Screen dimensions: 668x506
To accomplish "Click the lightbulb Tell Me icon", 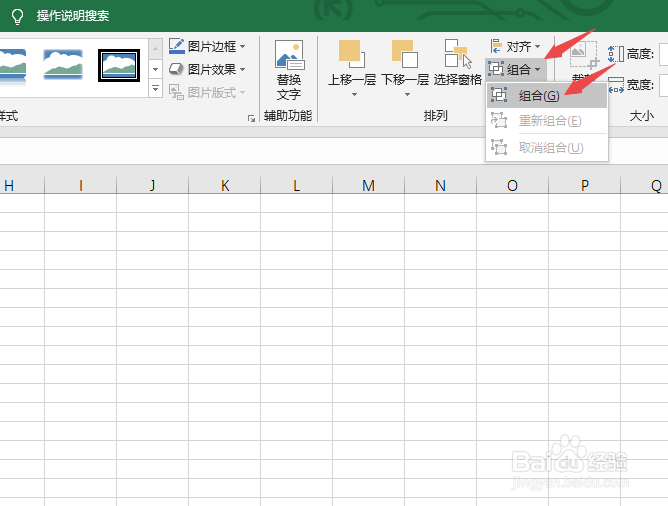I will point(17,16).
